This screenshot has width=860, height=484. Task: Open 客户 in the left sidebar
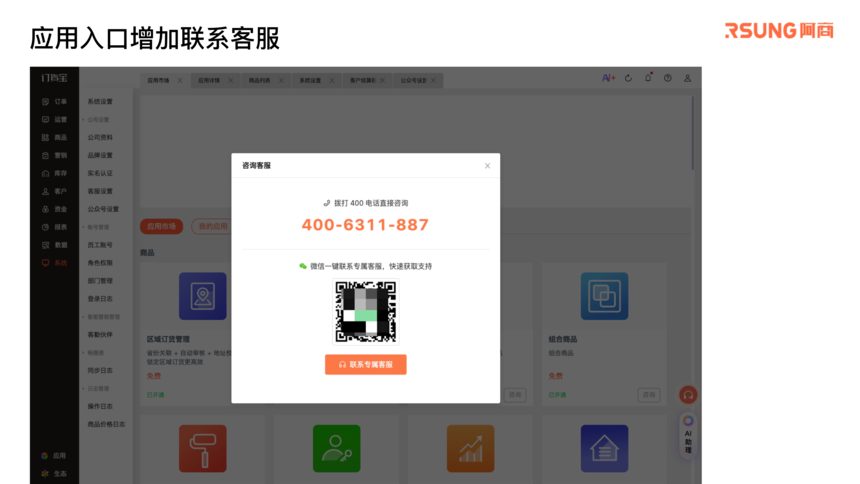click(x=54, y=192)
